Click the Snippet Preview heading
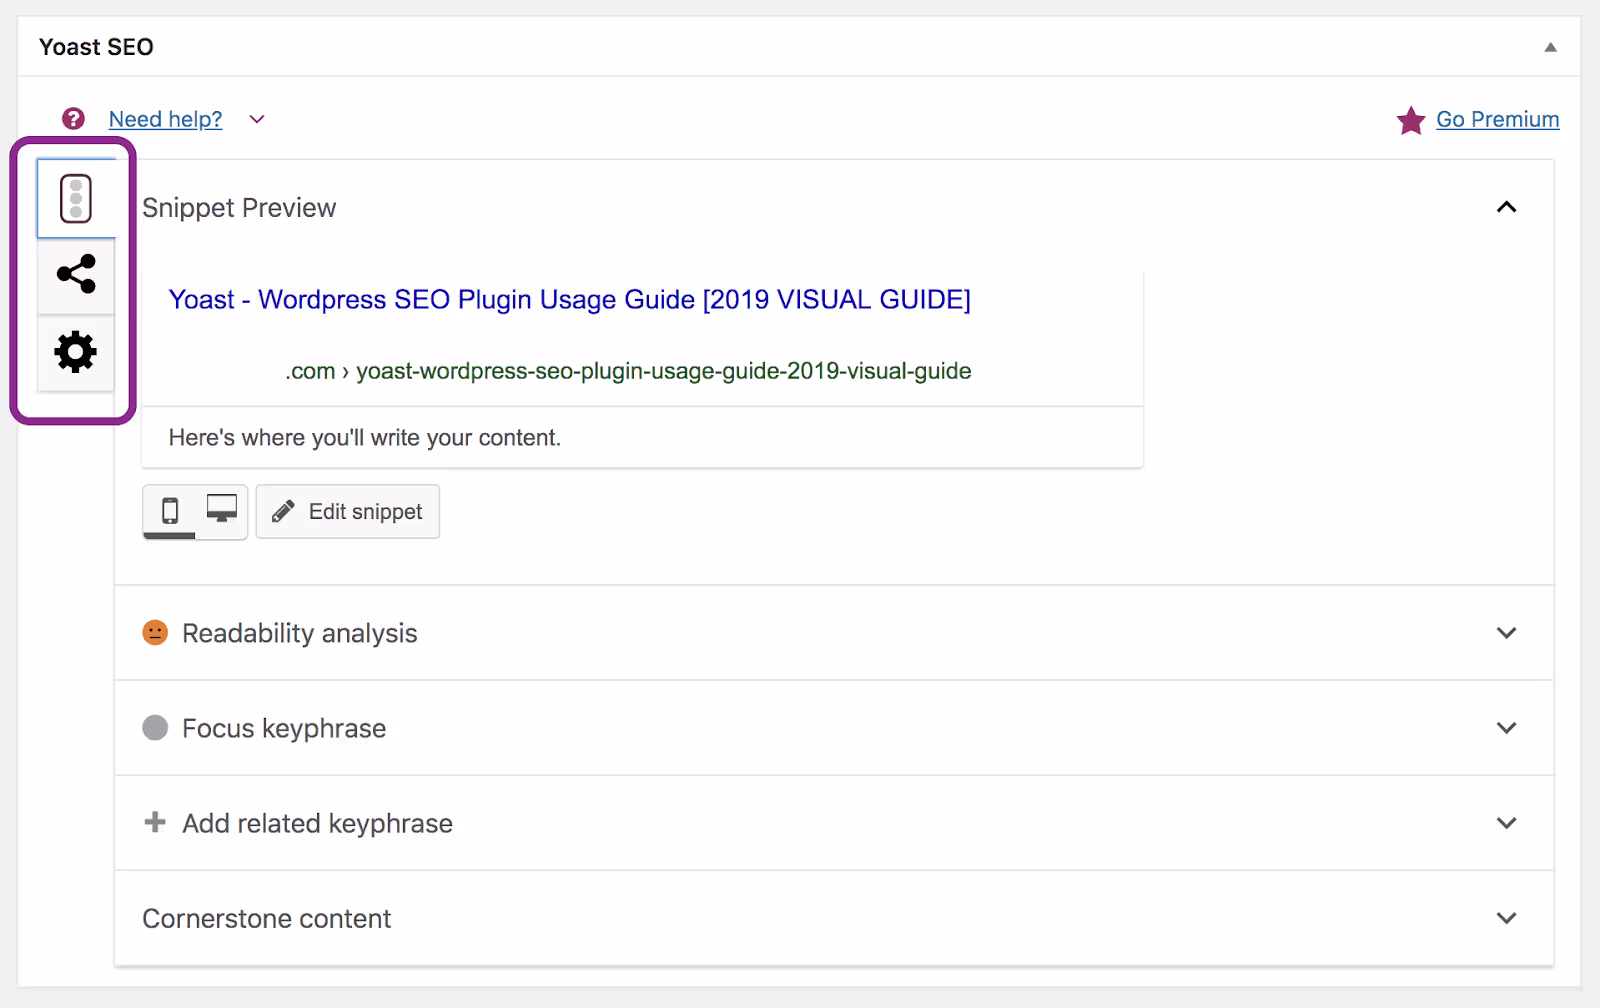Viewport: 1600px width, 1008px height. (239, 208)
